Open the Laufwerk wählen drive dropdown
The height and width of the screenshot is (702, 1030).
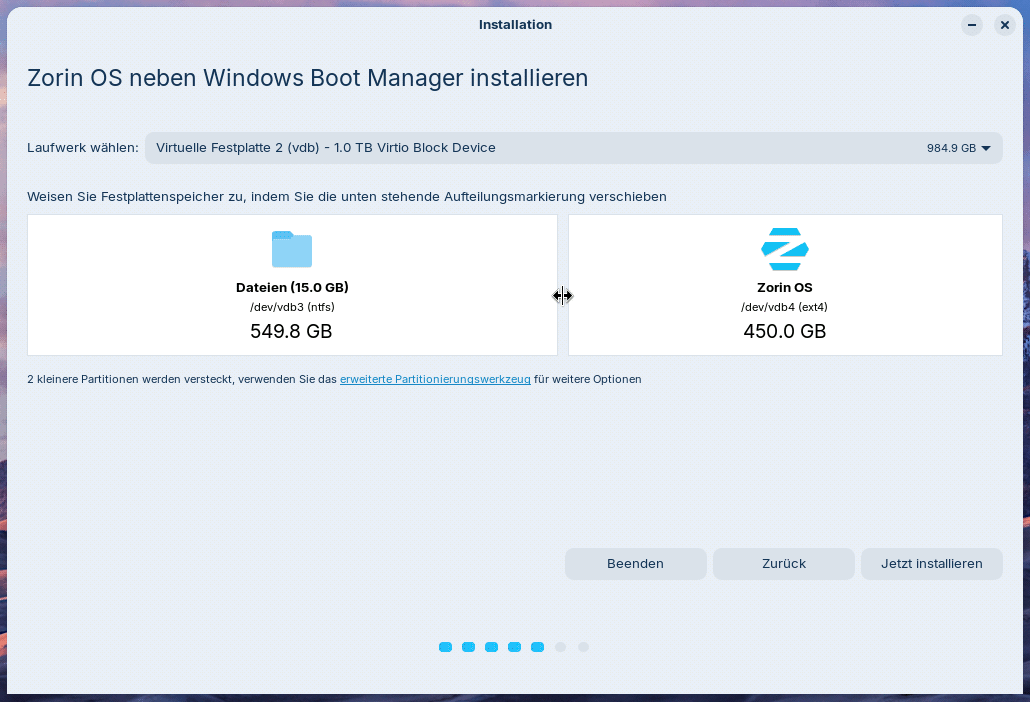[573, 148]
